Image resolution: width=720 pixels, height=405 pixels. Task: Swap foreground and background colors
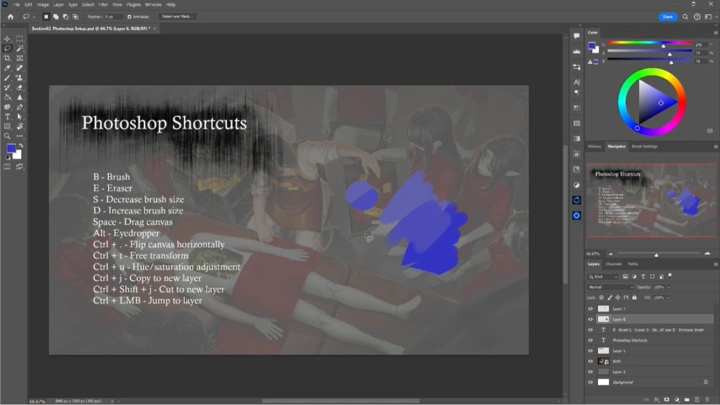click(x=21, y=146)
